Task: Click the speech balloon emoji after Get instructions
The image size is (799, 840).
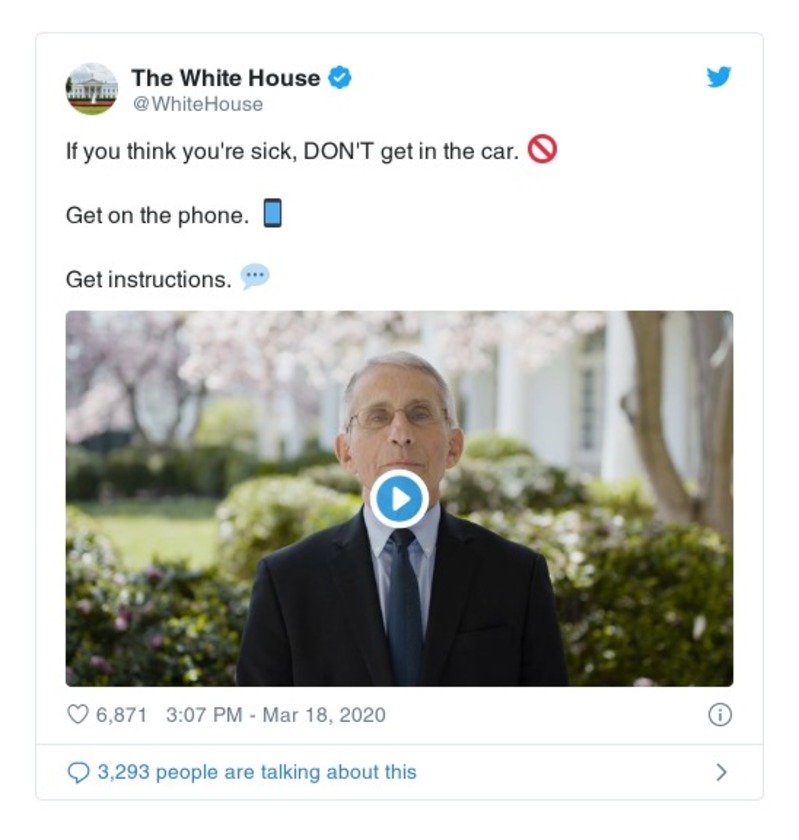Action: click(x=256, y=273)
